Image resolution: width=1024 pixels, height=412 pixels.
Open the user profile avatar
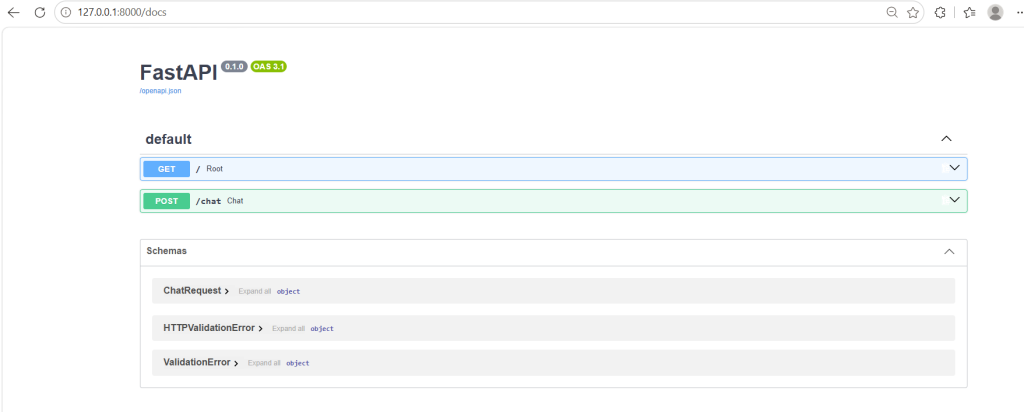click(x=995, y=12)
